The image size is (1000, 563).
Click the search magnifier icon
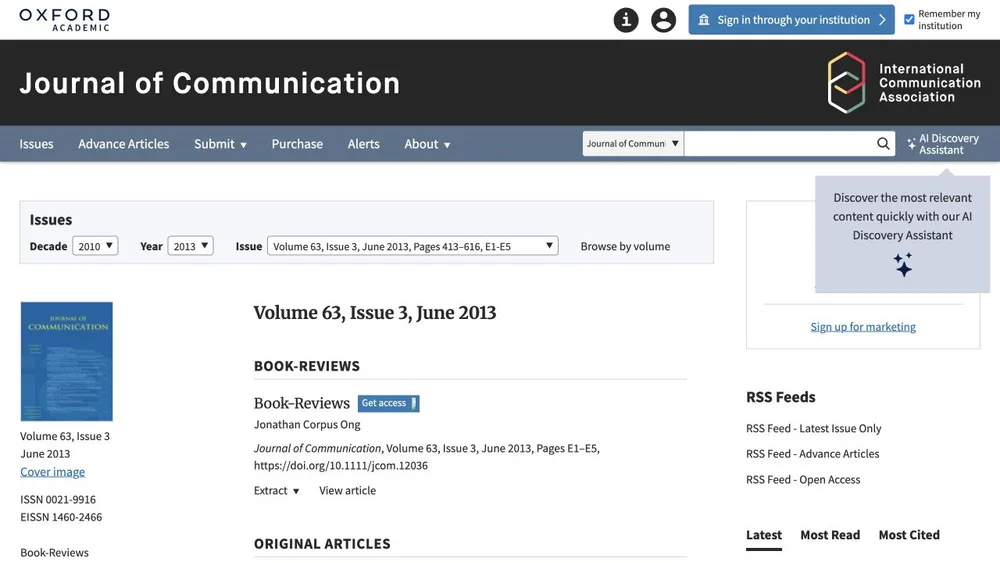coord(883,143)
